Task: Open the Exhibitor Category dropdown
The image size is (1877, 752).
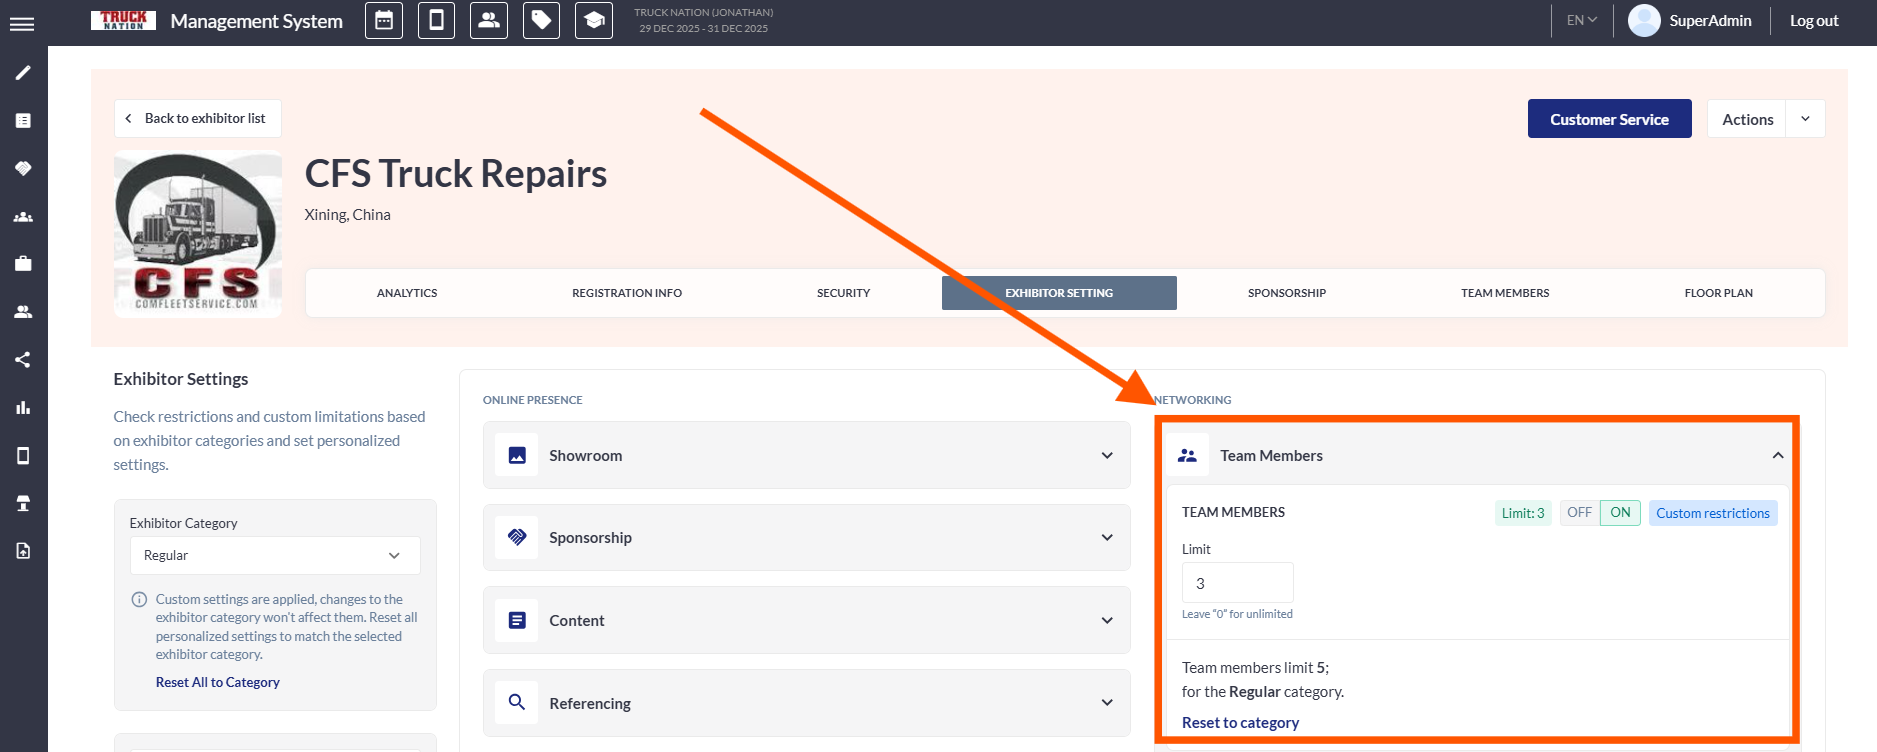Action: point(274,556)
